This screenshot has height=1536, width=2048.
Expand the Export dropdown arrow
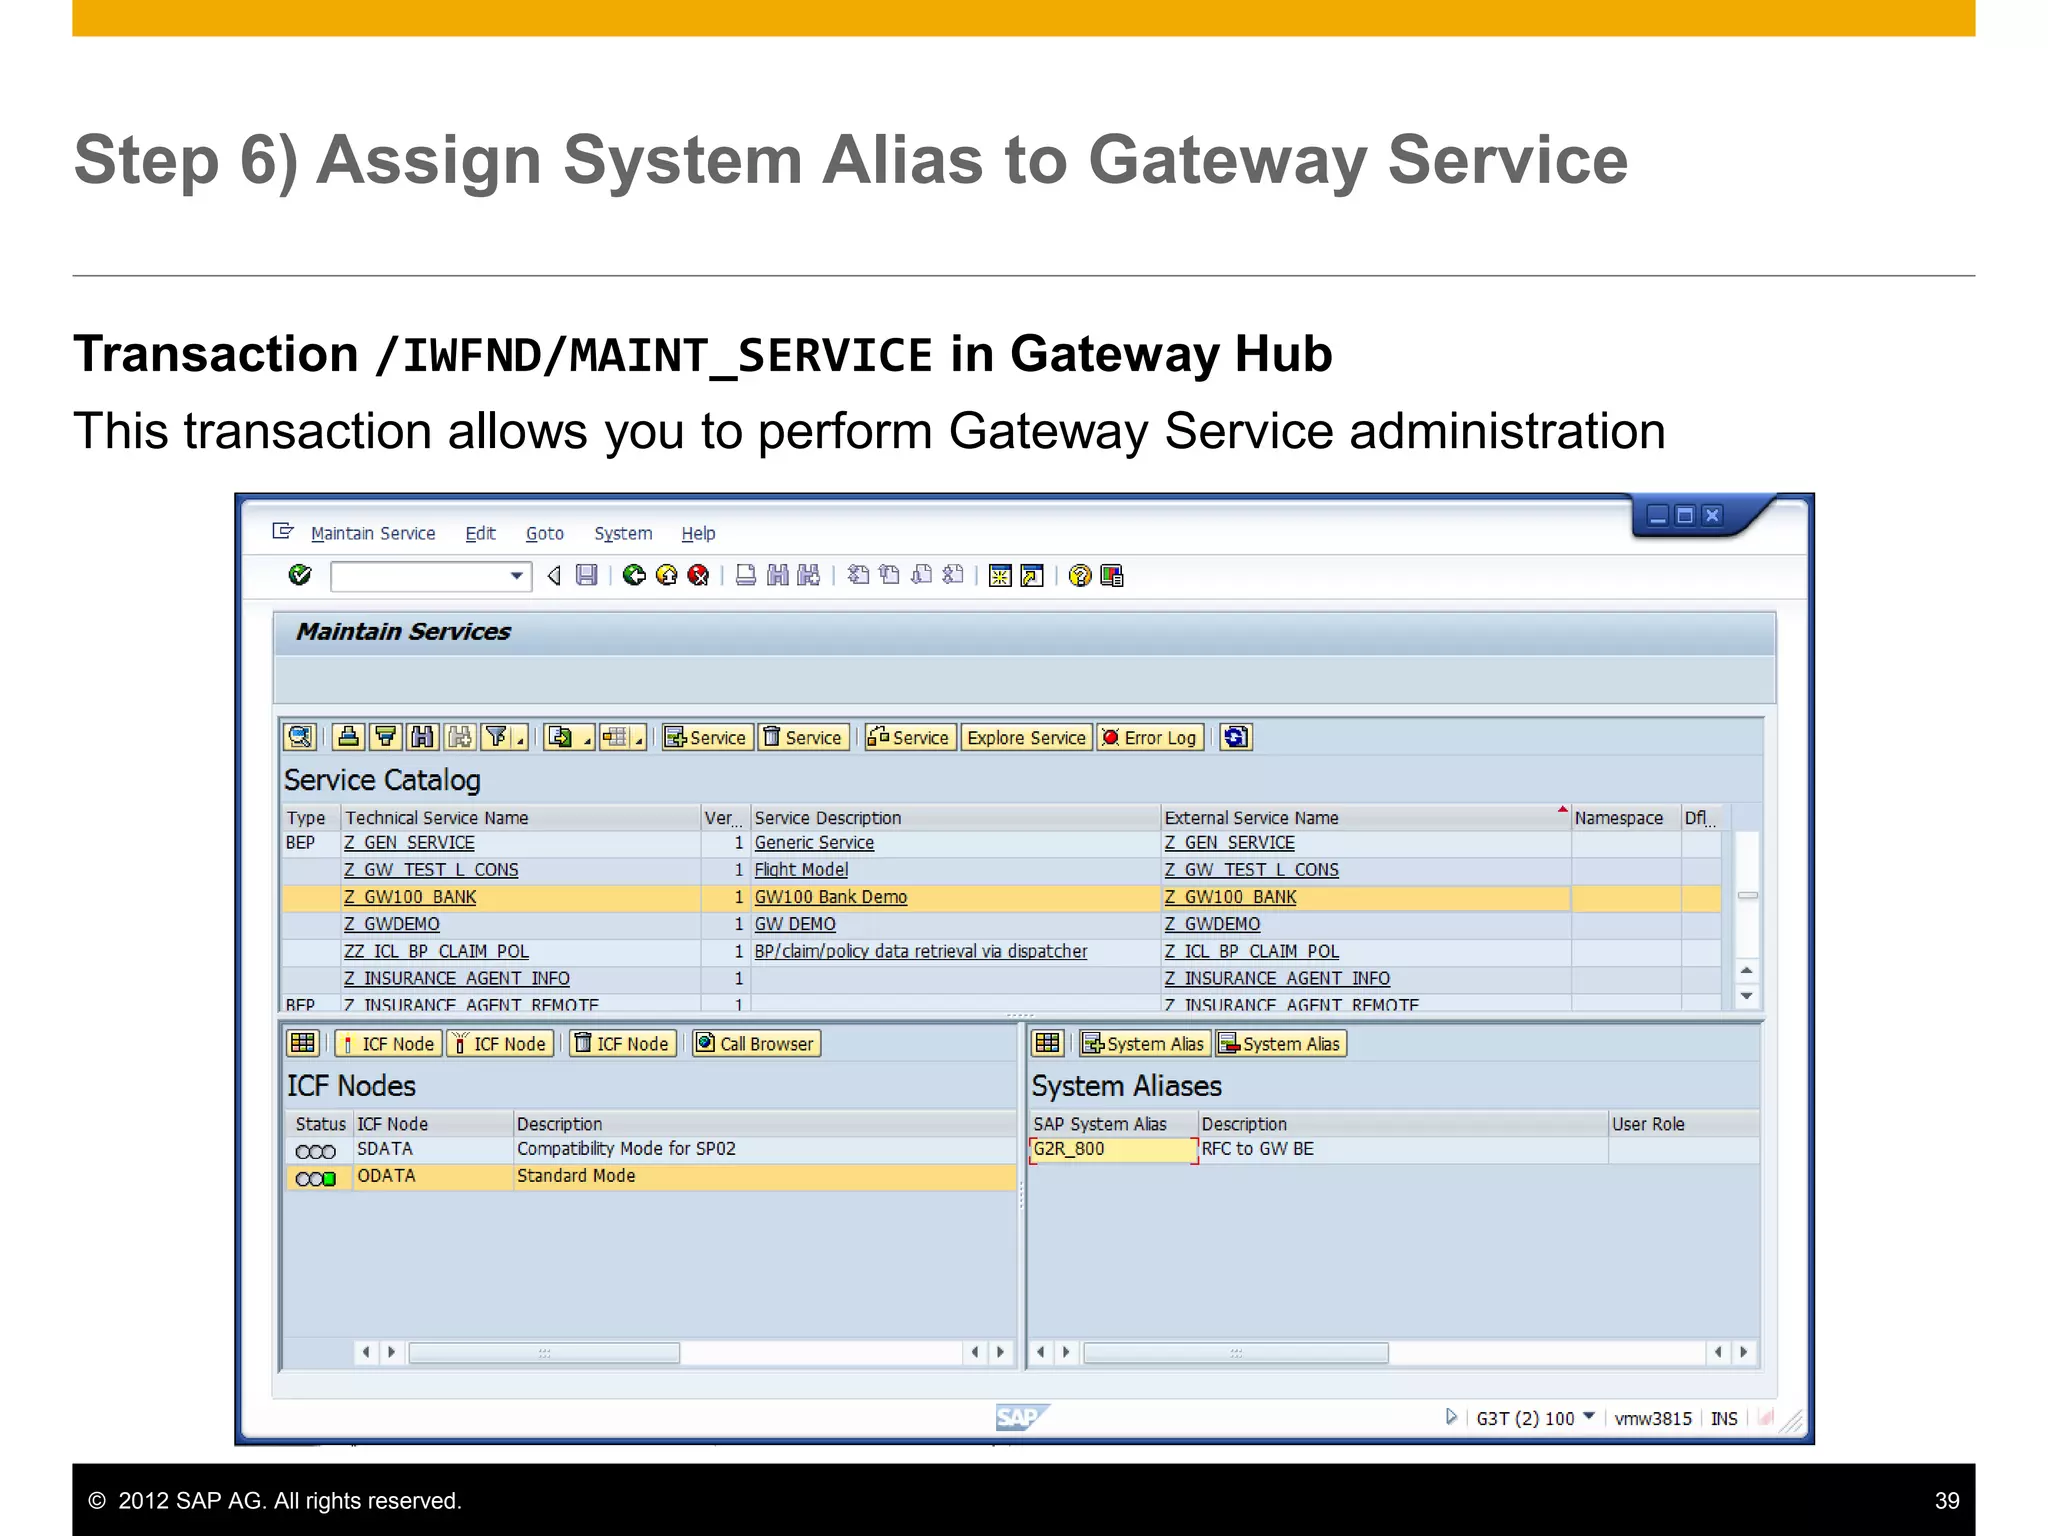587,738
